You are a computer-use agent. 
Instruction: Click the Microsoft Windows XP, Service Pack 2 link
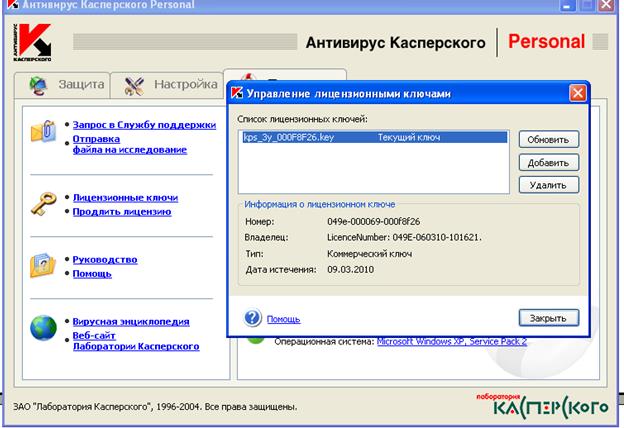[452, 342]
